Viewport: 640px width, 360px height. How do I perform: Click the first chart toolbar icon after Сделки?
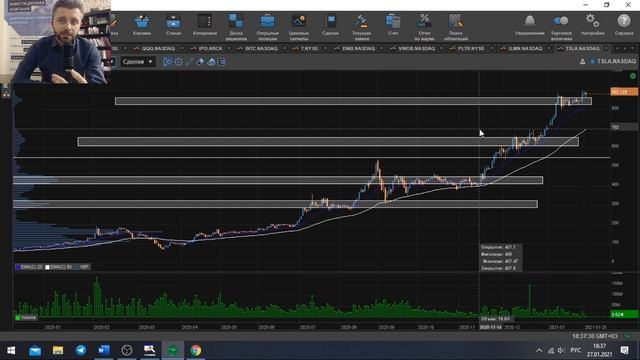click(167, 62)
